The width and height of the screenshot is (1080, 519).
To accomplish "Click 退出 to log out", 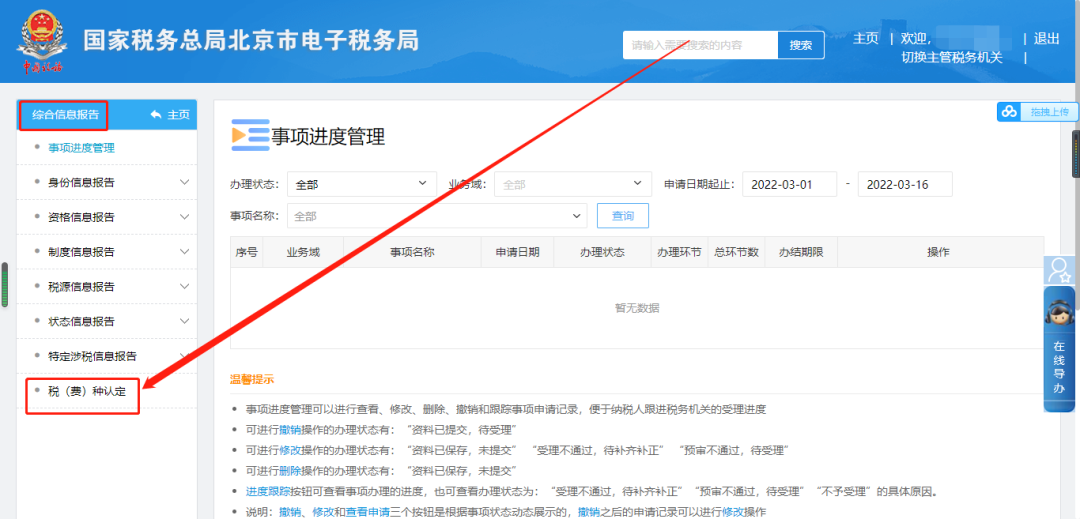I will point(1046,39).
